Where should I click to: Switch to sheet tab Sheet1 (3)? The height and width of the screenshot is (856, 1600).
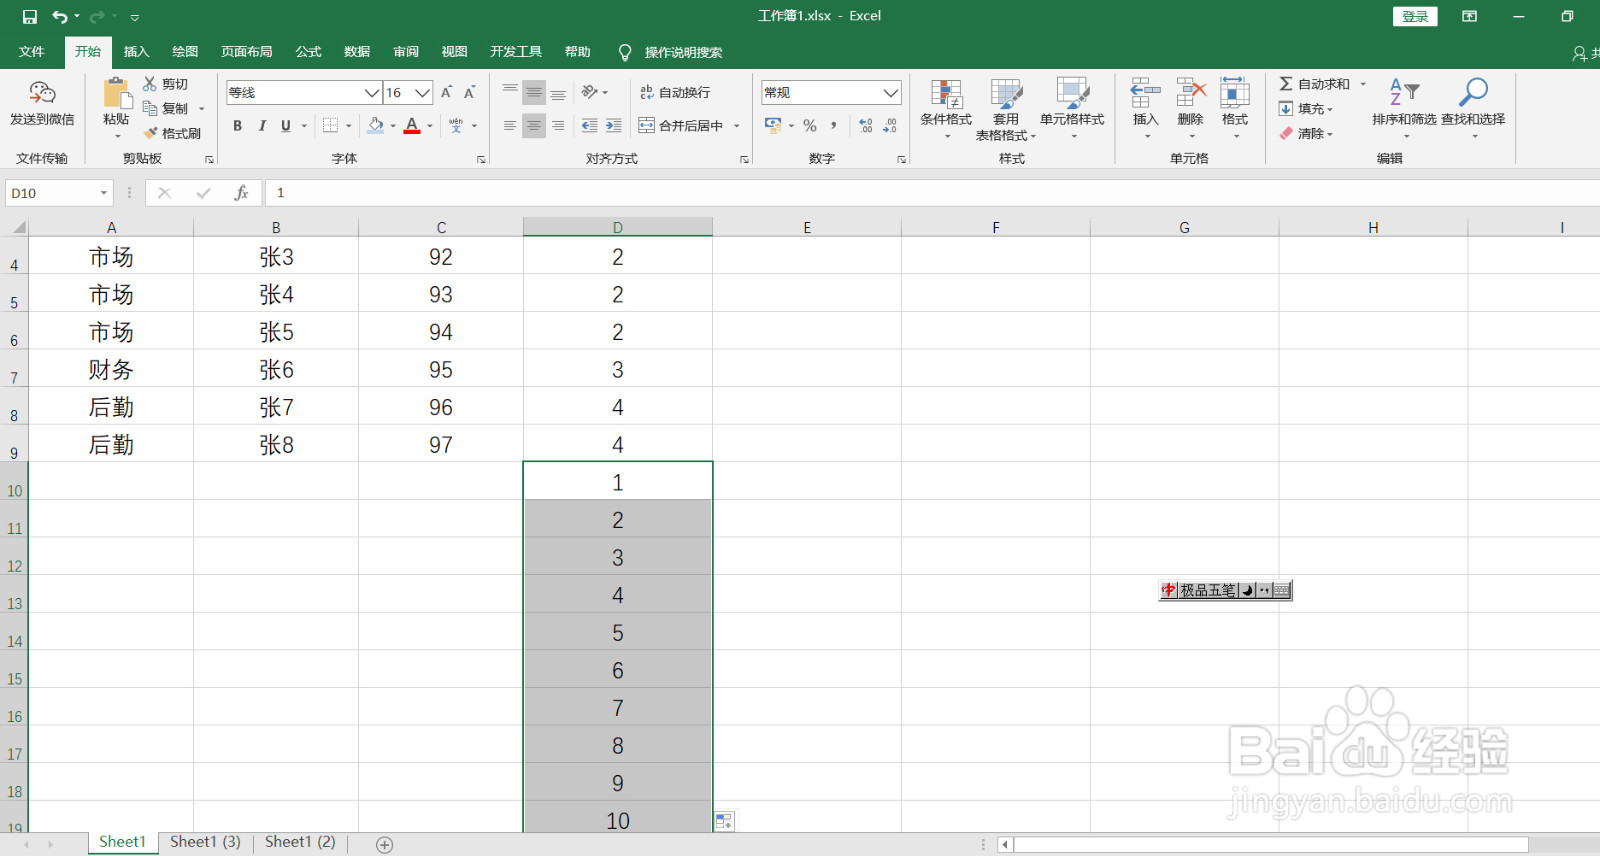pos(205,842)
